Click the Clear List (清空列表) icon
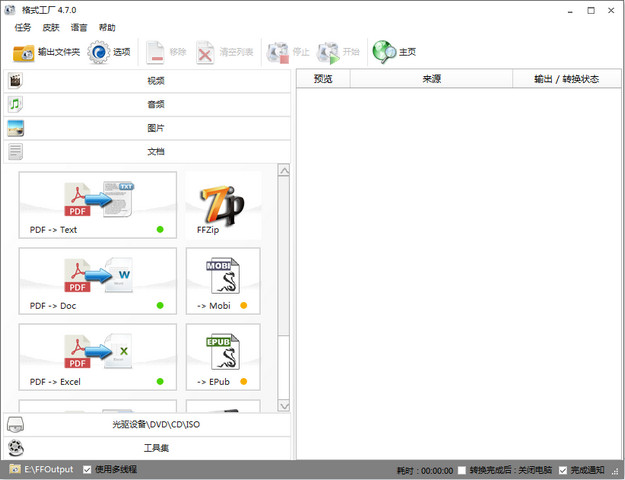Image resolution: width=625 pixels, height=480 pixels. tap(205, 52)
